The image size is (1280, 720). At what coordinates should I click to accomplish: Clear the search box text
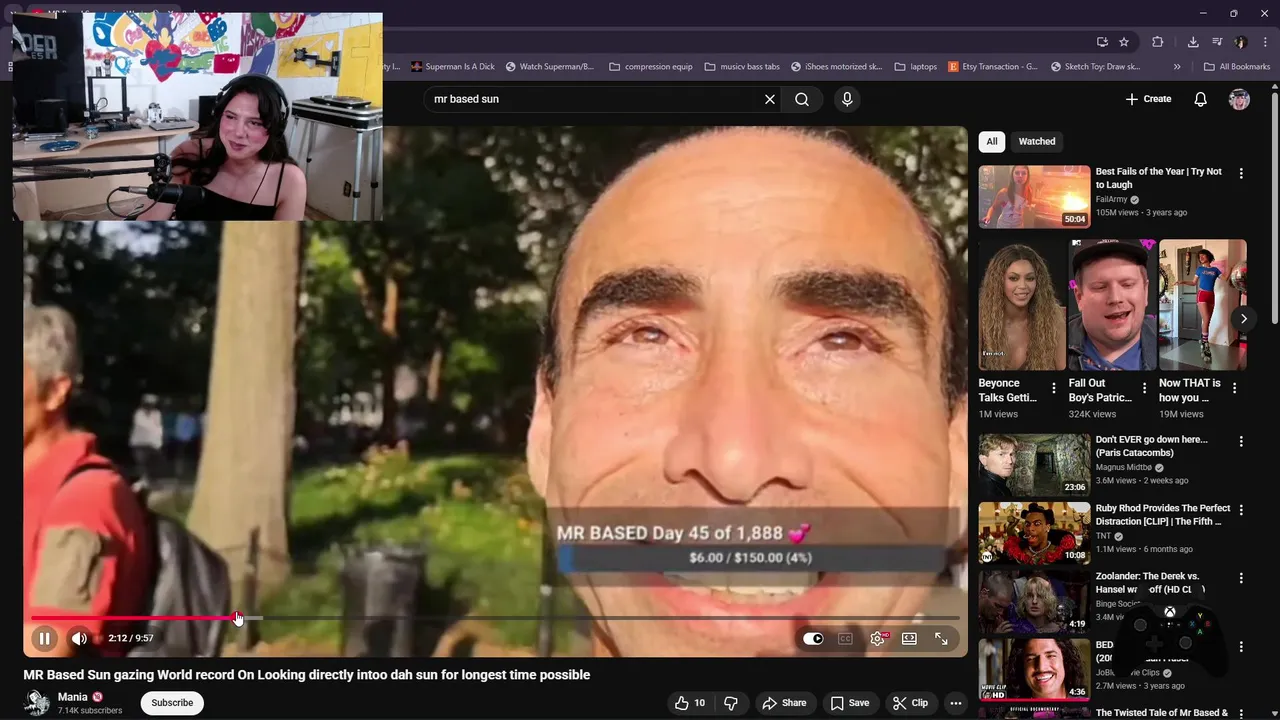770,99
